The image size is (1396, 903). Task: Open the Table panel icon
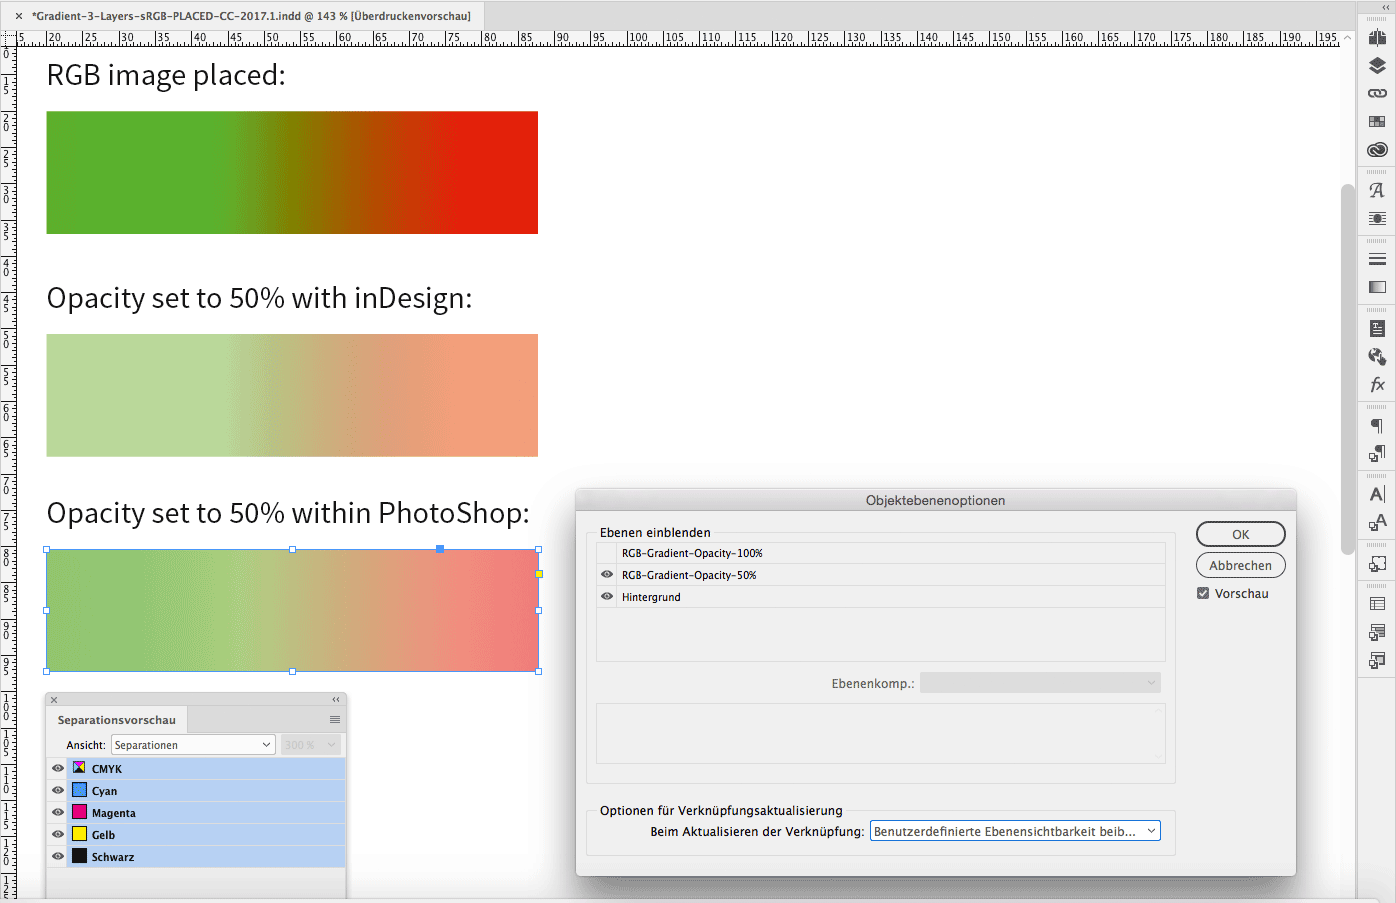pyautogui.click(x=1377, y=604)
